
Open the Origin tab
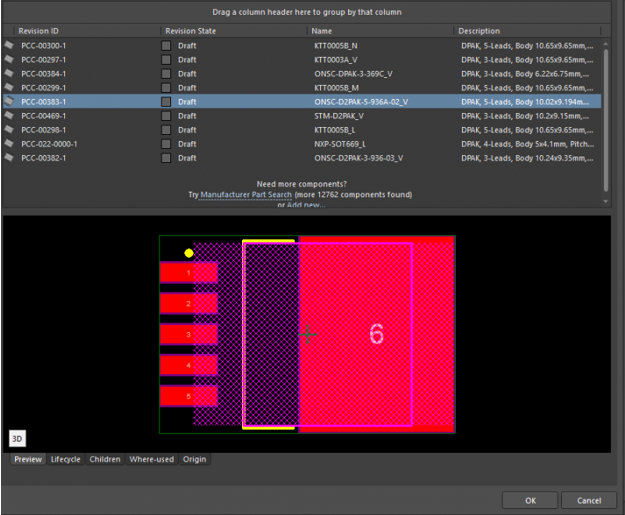click(x=195, y=459)
